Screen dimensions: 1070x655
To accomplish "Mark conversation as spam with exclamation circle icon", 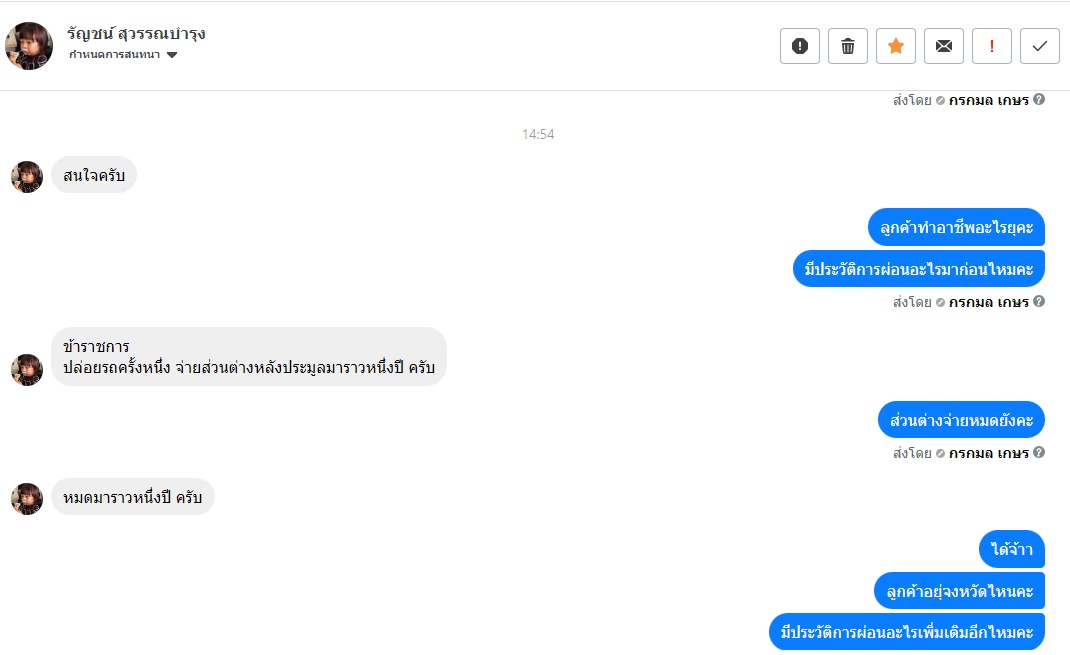I will click(800, 46).
